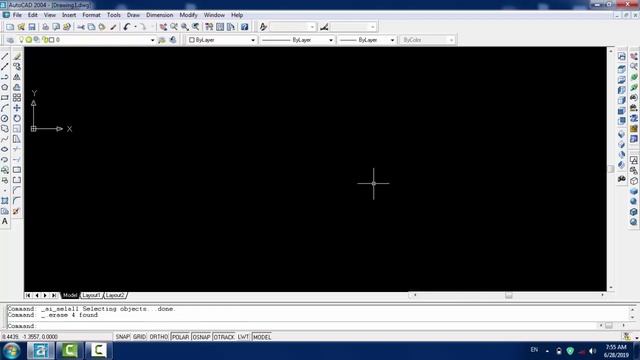Image resolution: width=640 pixels, height=360 pixels.
Task: Select the Circle draw tool
Action: click(4, 118)
